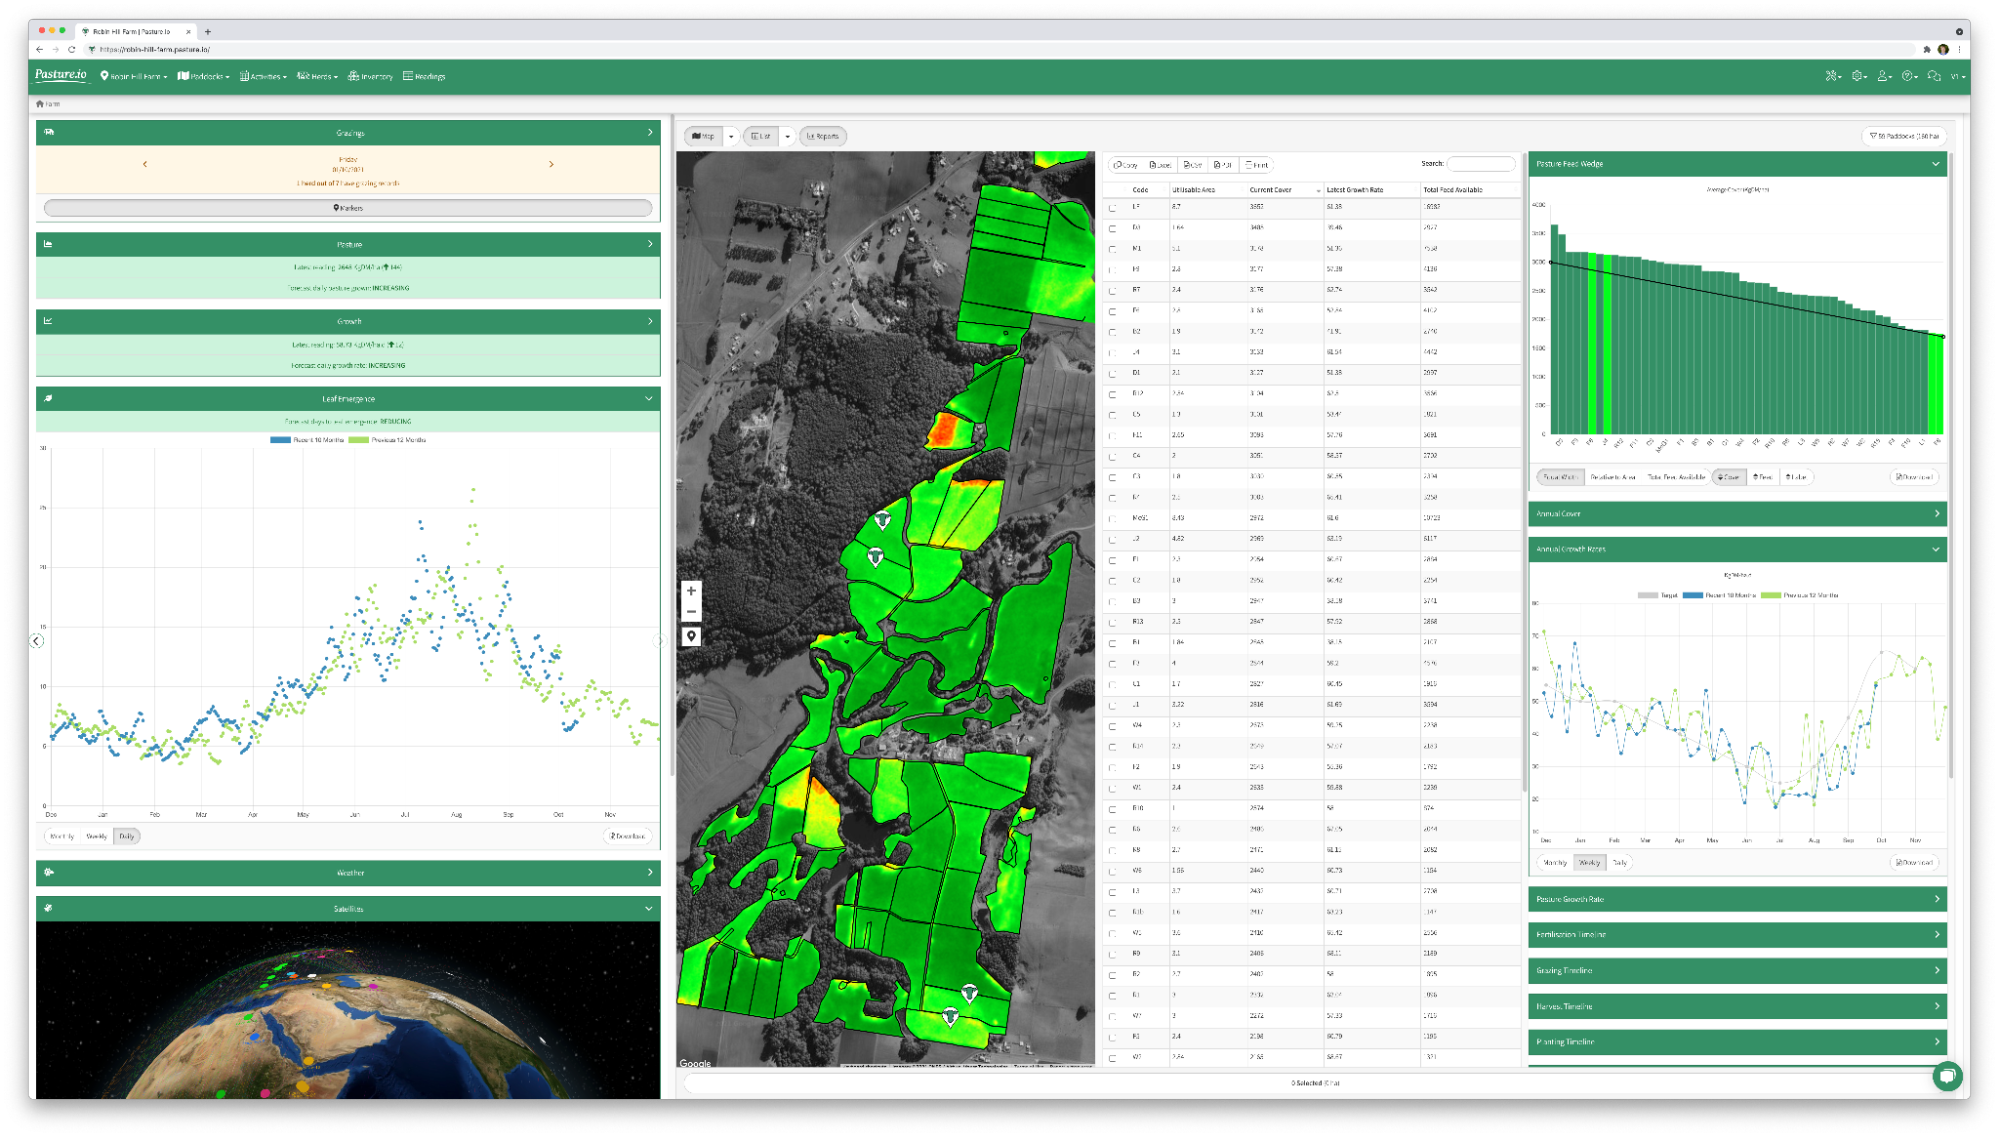Sort by Current Cover column
Viewport: 1999px width, 1137px height.
[1284, 189]
